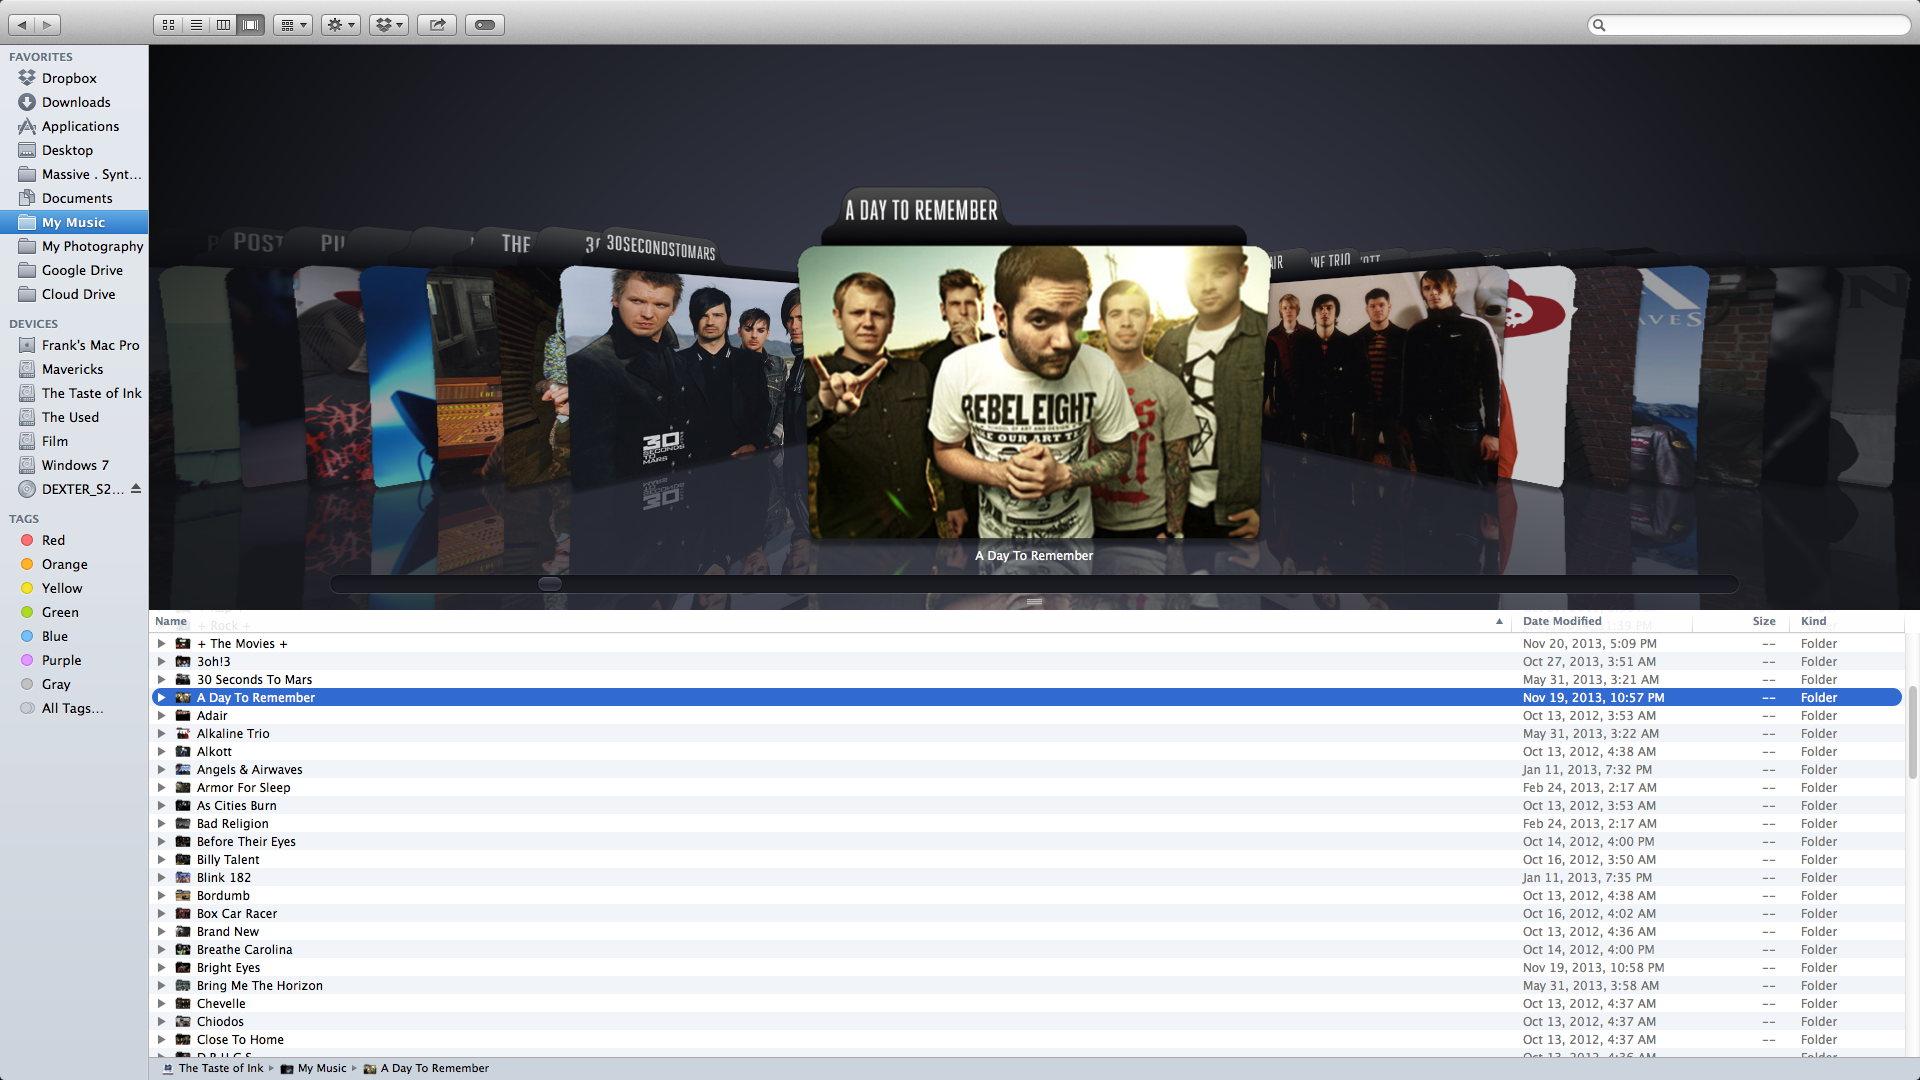This screenshot has width=1920, height=1080.
Task: Expand the Blink 182 folder triangle
Action: point(161,878)
